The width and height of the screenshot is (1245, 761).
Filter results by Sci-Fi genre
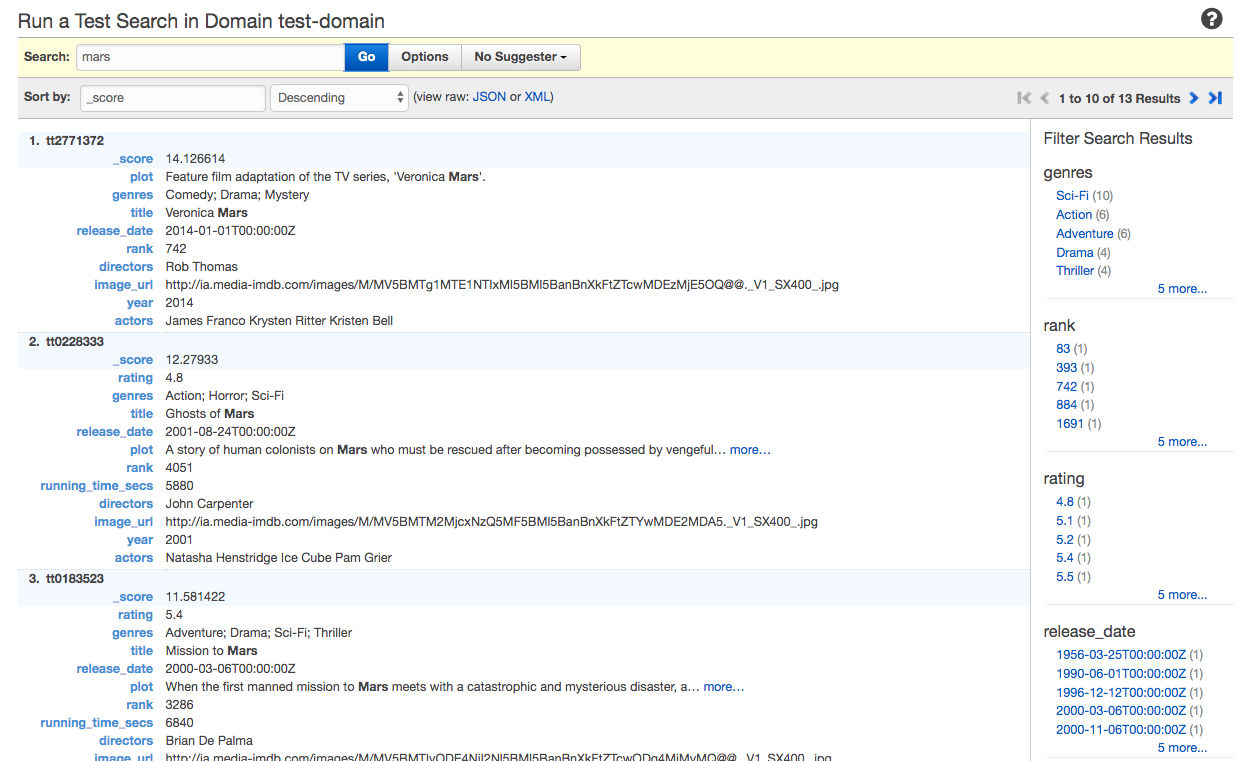click(1072, 196)
